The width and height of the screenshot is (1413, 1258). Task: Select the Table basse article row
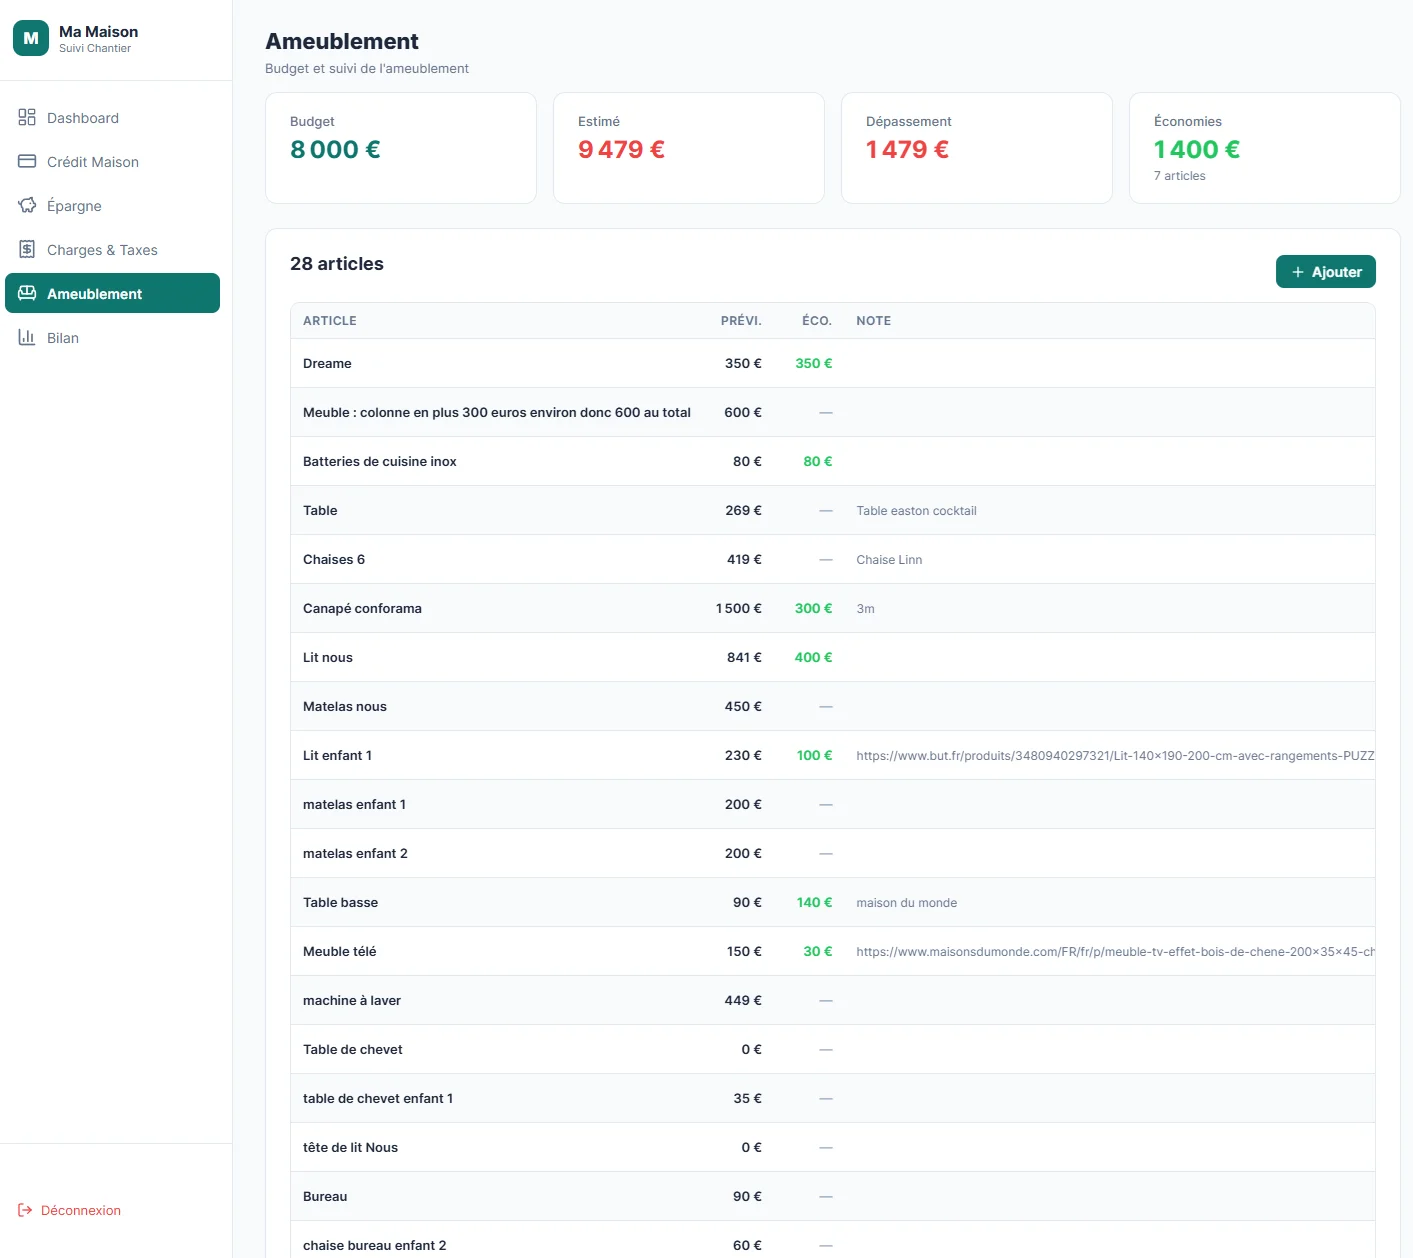pos(832,902)
